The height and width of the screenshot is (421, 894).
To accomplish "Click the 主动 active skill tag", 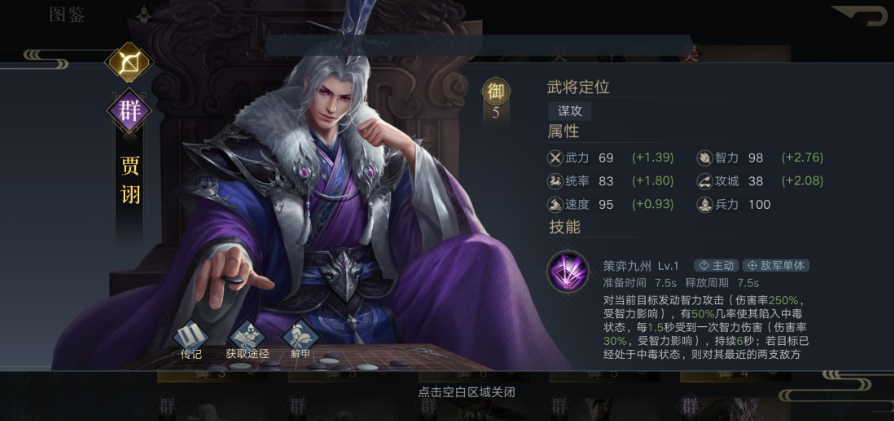I will click(x=717, y=265).
